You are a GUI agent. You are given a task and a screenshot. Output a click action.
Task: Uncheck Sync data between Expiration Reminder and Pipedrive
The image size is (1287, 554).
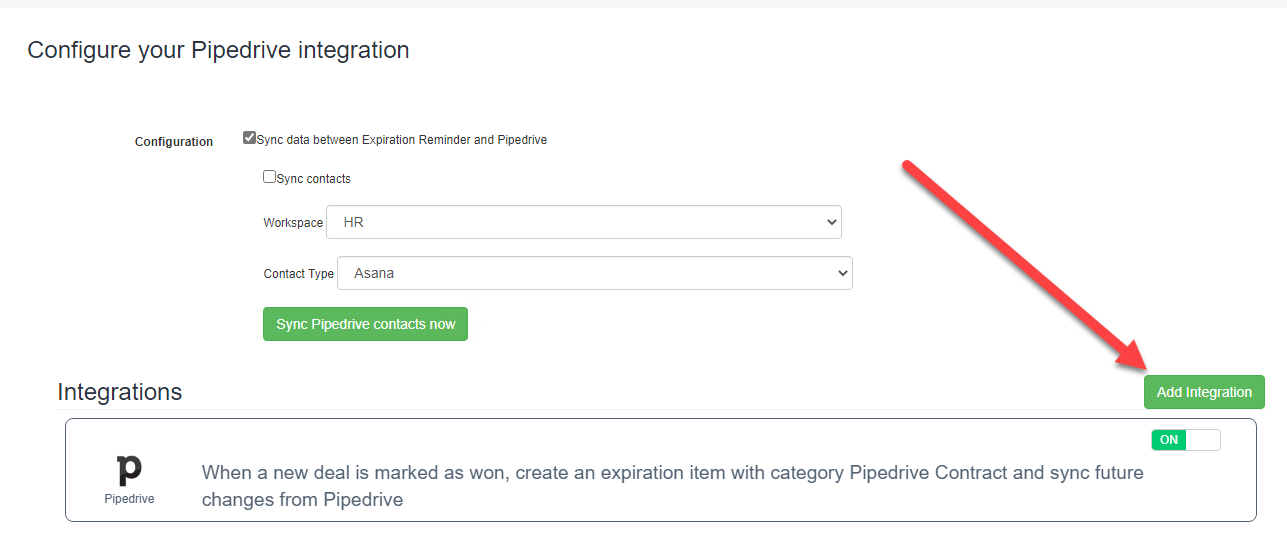coord(249,138)
